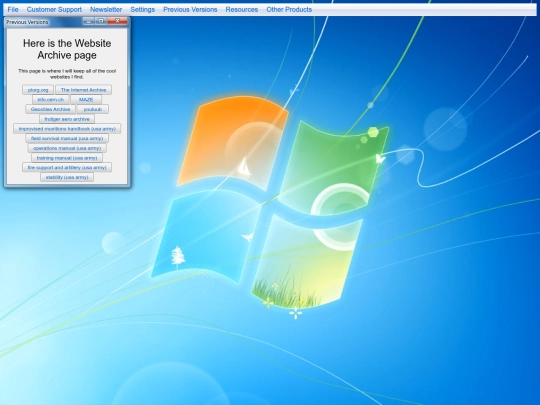This screenshot has height=405, width=540.
Task: Click the 'This page is where I will keep' description
Action: coord(67,74)
